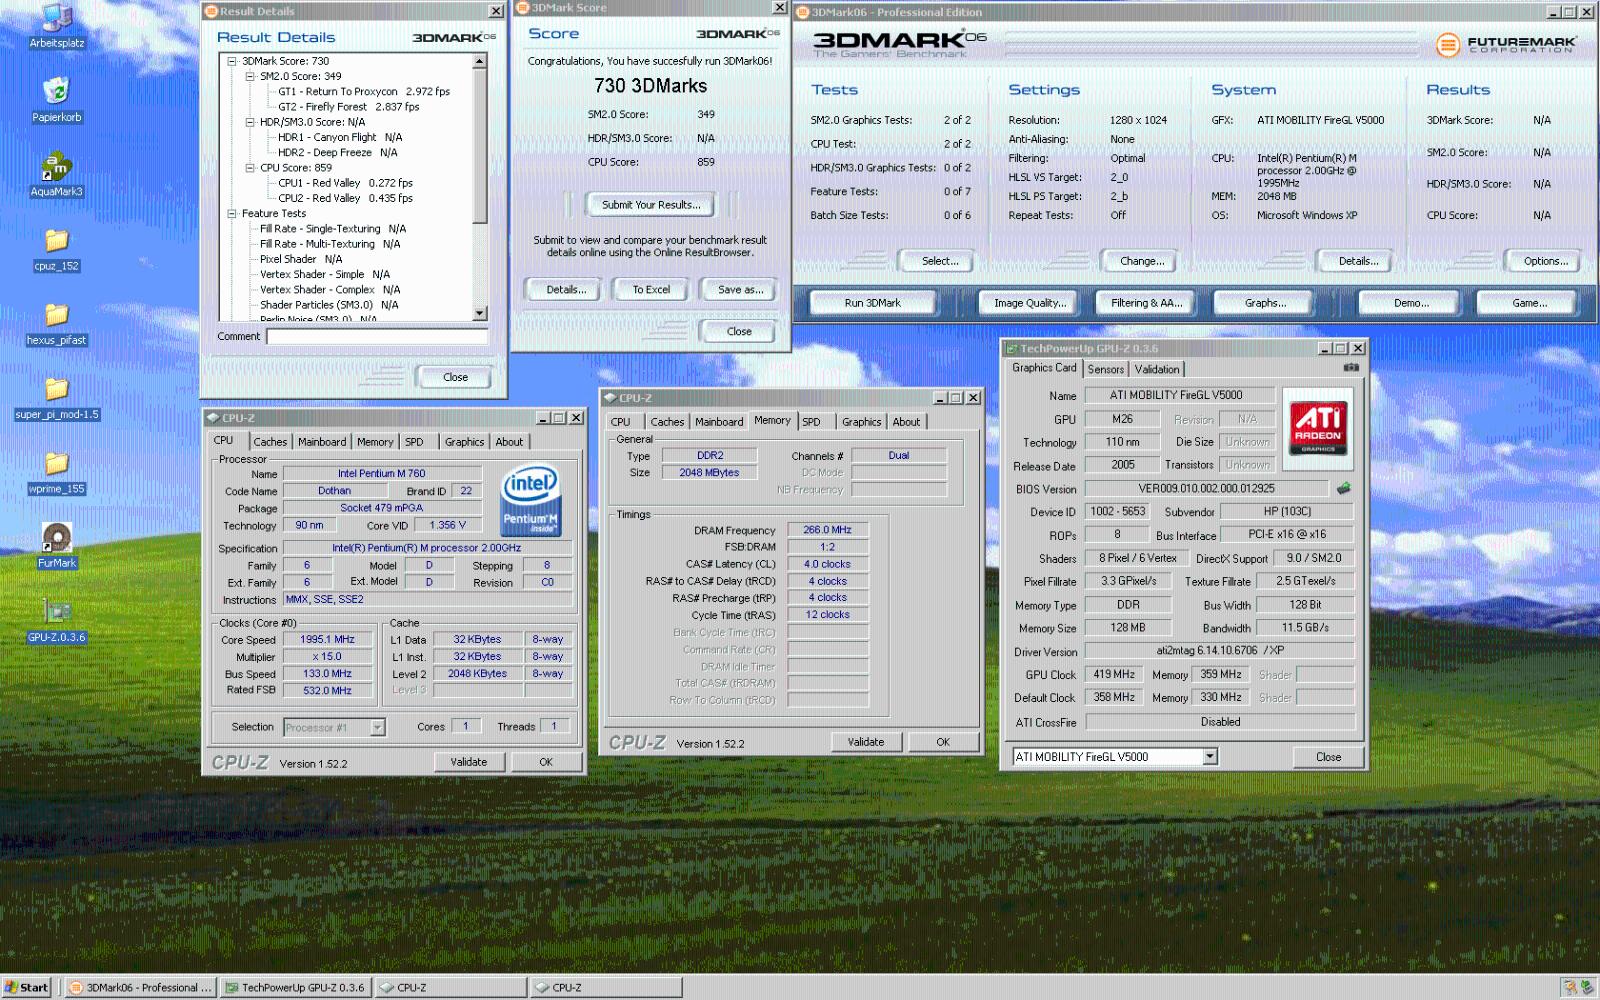Click Game... button in 3DMark06

pos(1529,303)
